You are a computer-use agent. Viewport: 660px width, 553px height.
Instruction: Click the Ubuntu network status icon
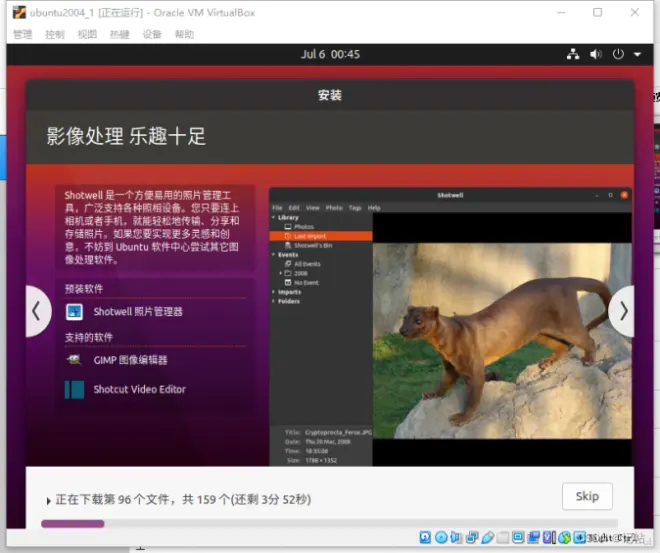point(573,54)
